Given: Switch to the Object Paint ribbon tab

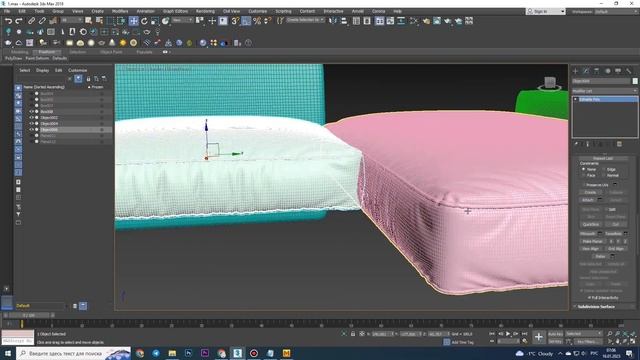Looking at the screenshot, I should [x=111, y=52].
